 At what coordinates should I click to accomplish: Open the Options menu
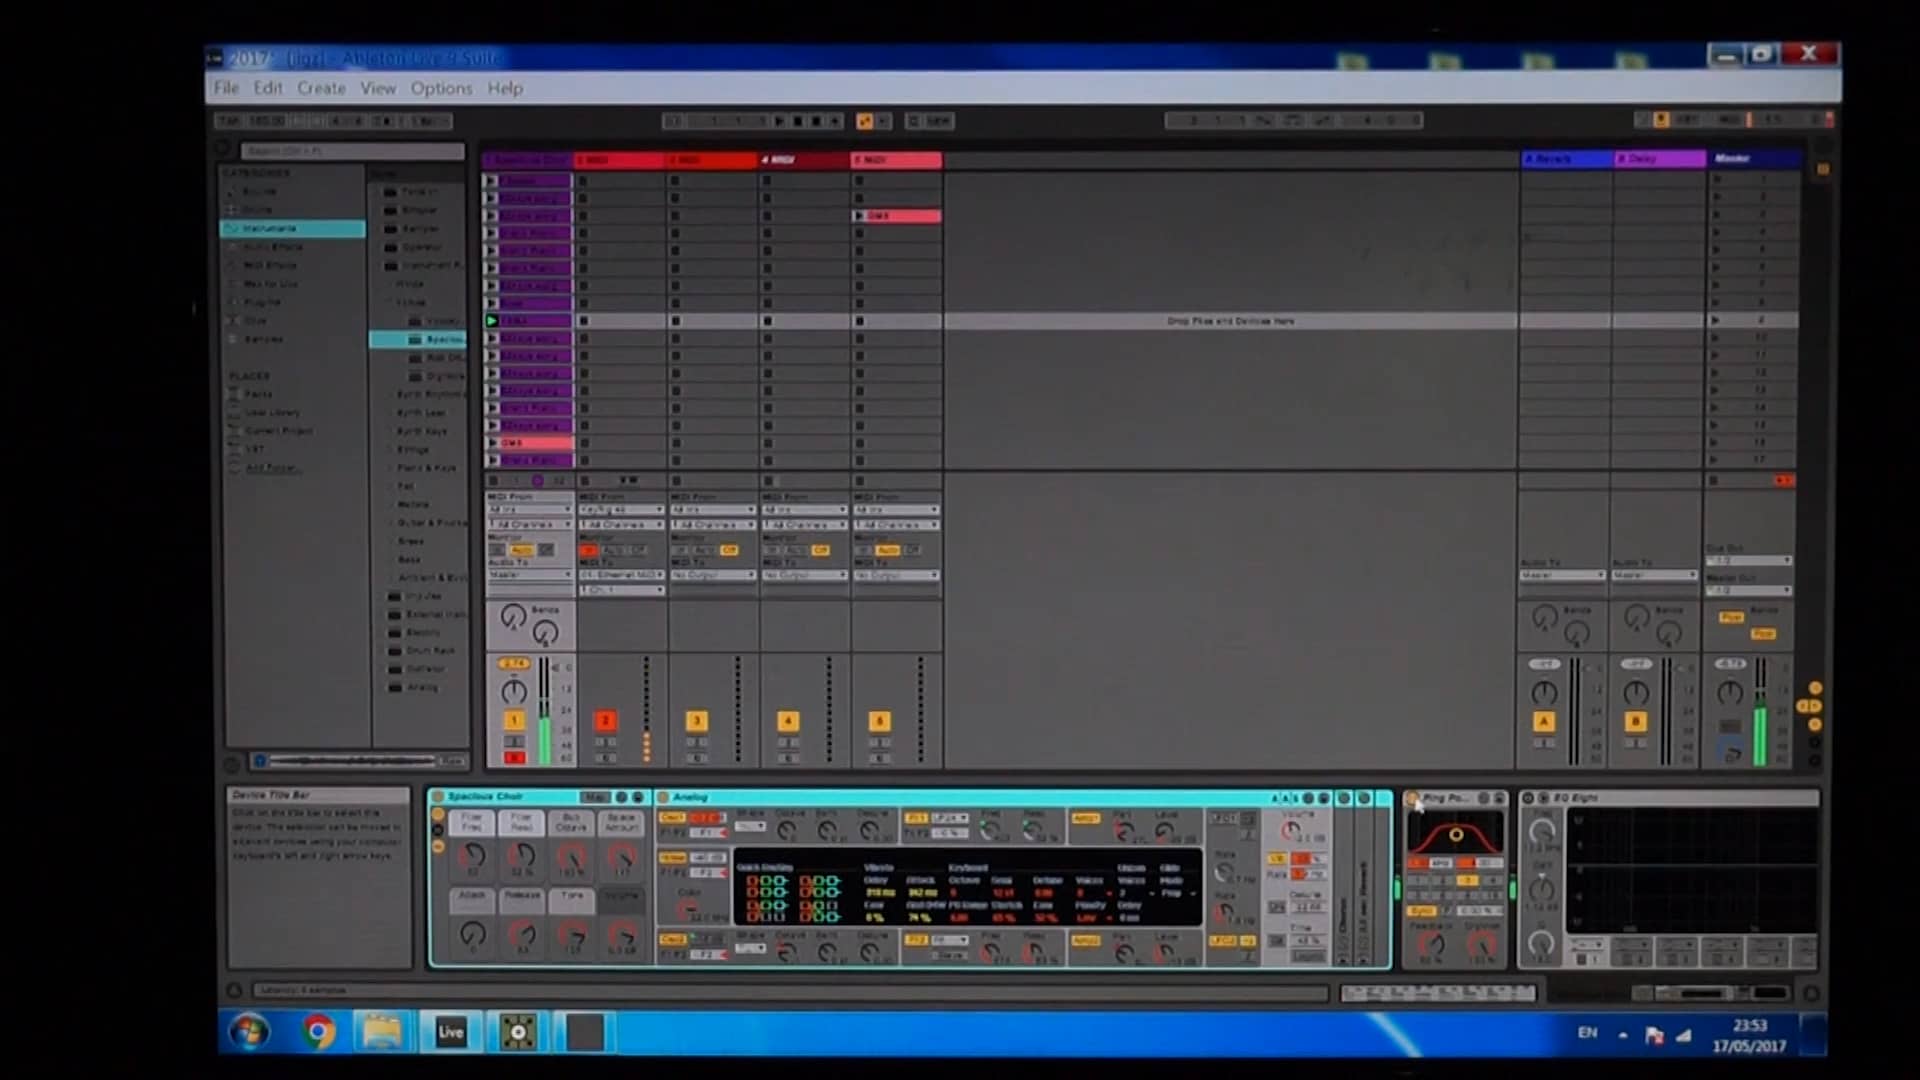coord(440,88)
